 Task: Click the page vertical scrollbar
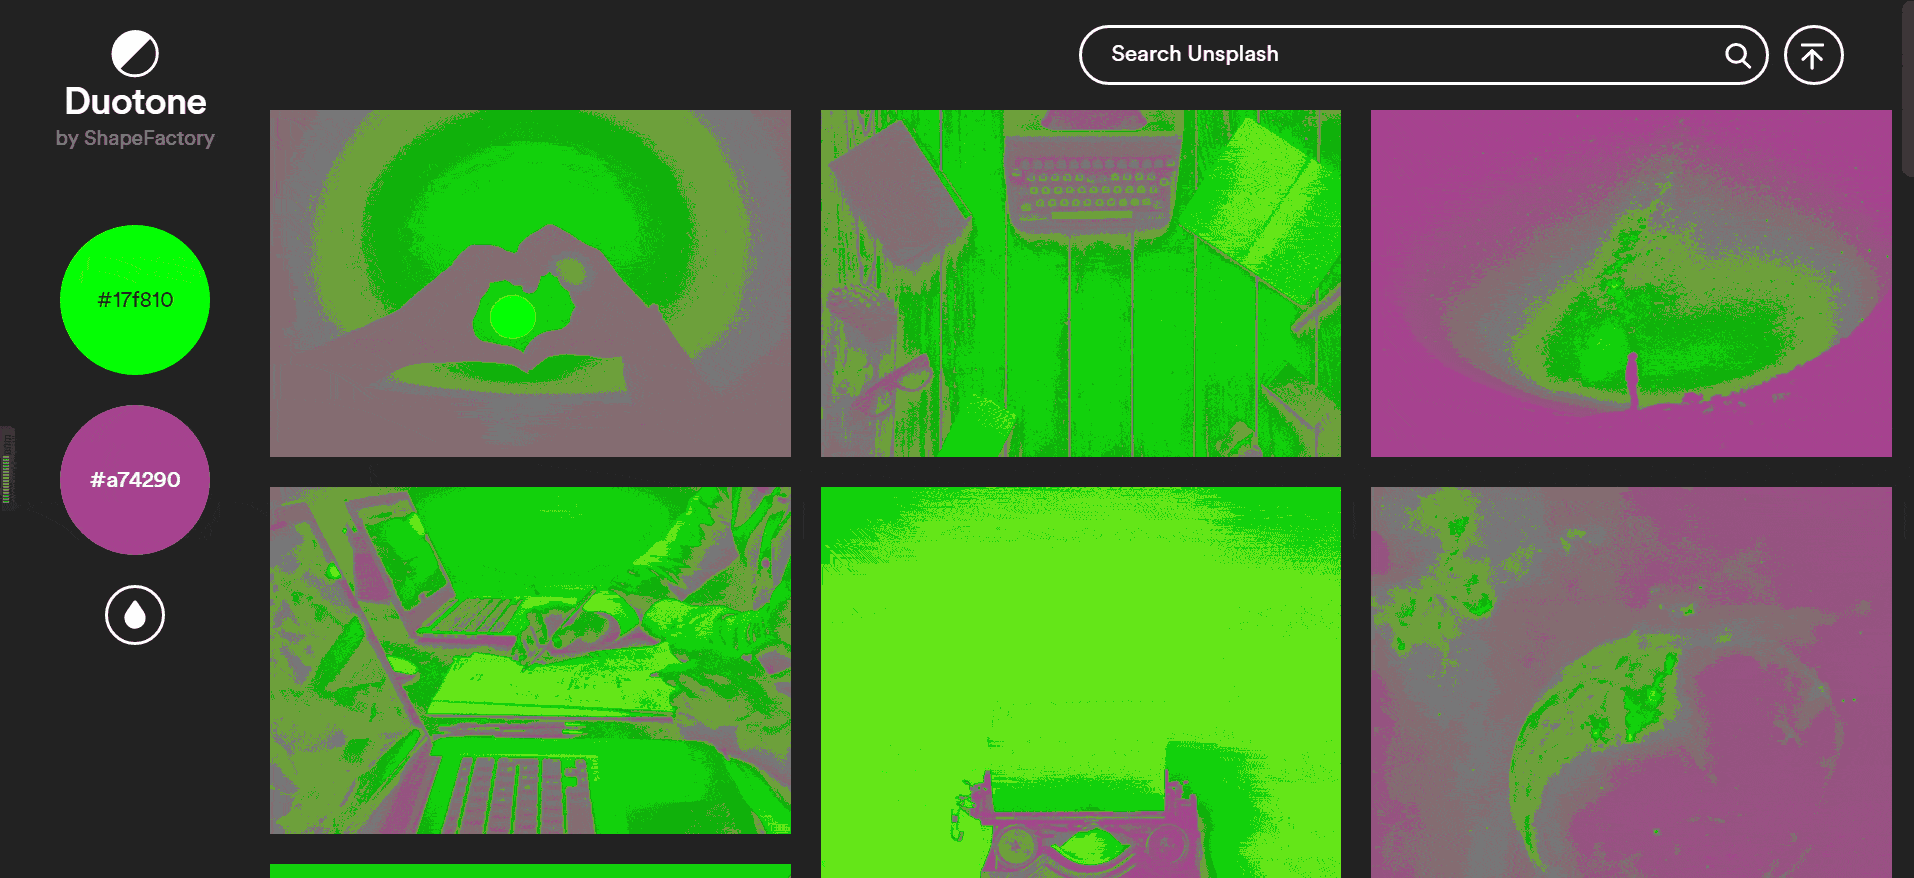pyautogui.click(x=1907, y=90)
